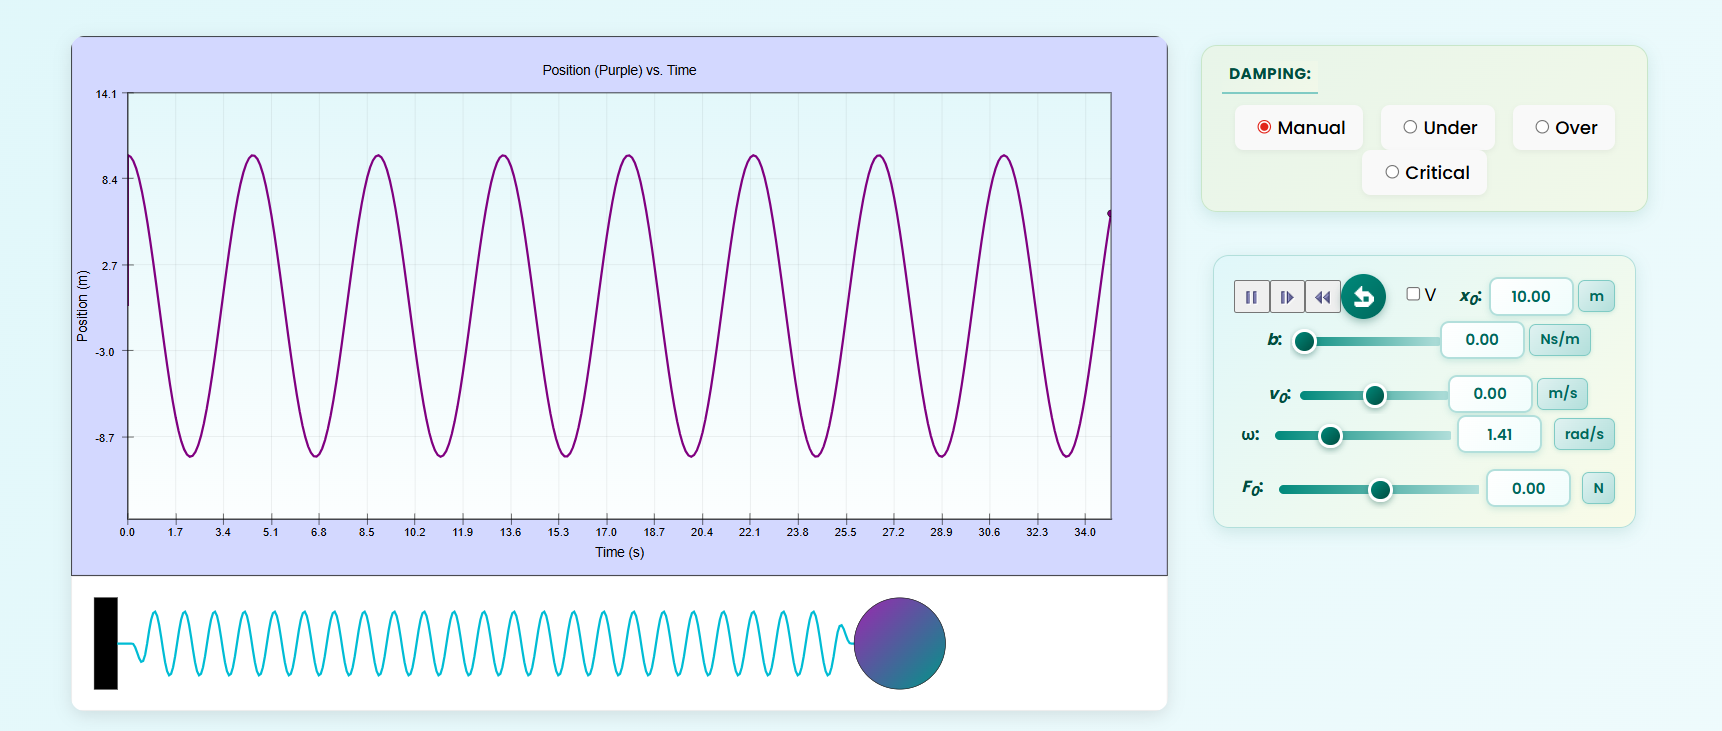Select Manual damping mode
The height and width of the screenshot is (731, 1722).
click(1264, 127)
